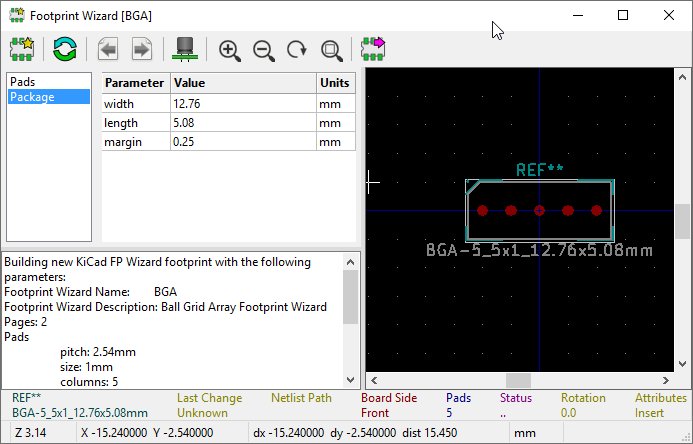Screen dimensions: 693x444
Task: Select the width parameter name cell
Action: (136, 104)
